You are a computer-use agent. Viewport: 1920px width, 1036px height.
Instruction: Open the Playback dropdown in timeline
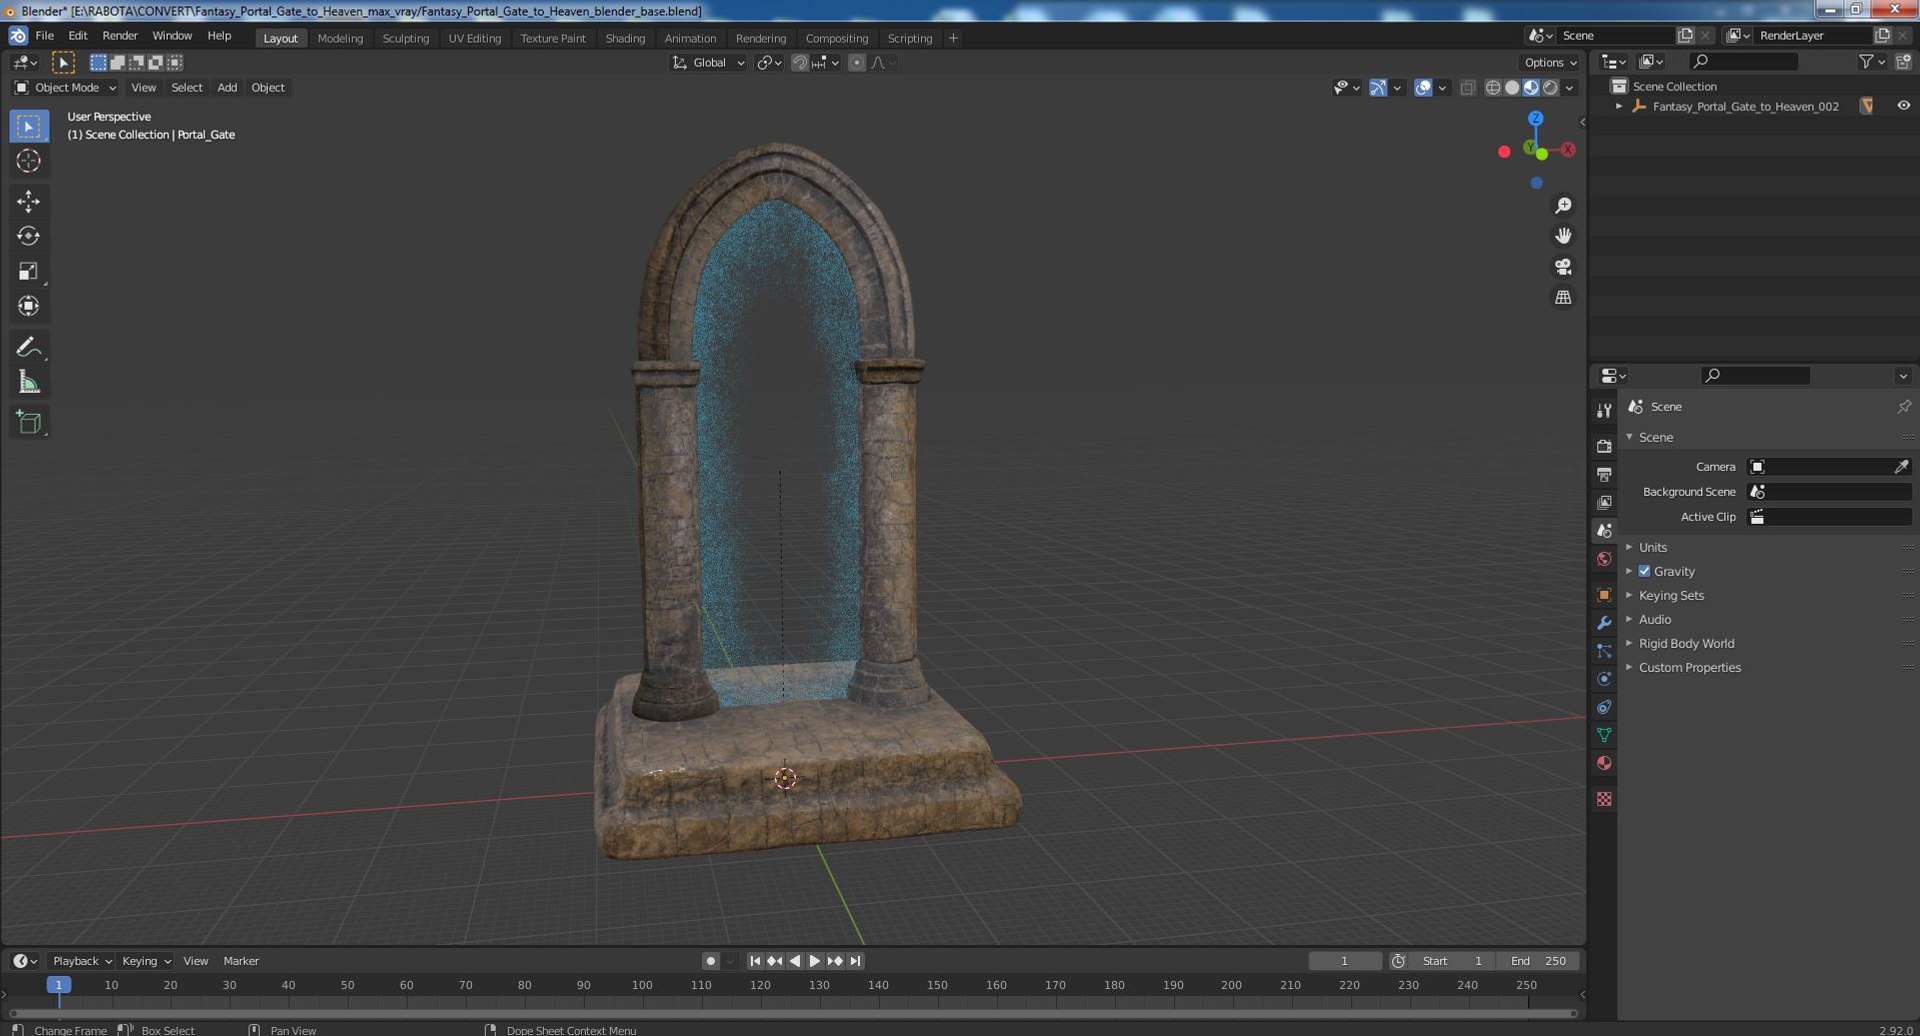tap(81, 961)
